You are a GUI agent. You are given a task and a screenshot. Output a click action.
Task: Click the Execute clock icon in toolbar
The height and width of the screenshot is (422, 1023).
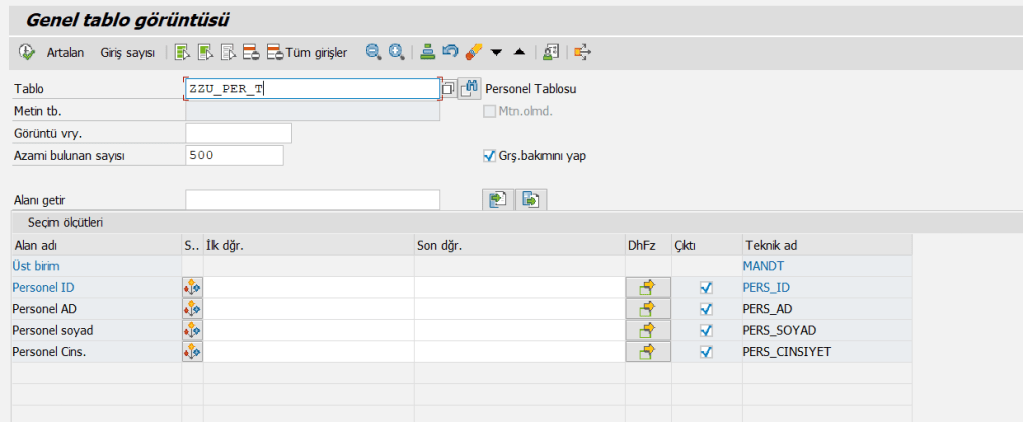point(27,52)
